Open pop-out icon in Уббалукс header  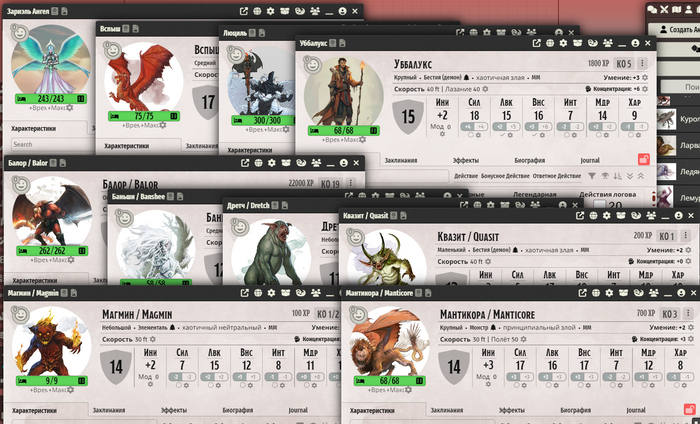click(x=537, y=43)
